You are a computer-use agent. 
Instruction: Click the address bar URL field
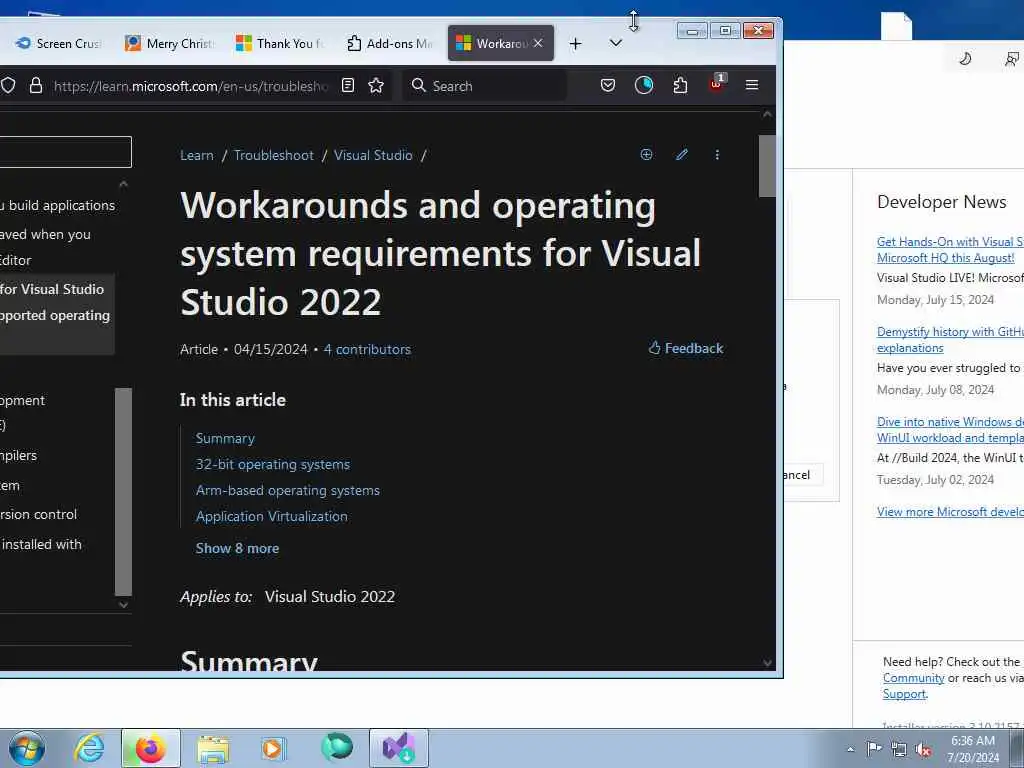click(x=191, y=86)
